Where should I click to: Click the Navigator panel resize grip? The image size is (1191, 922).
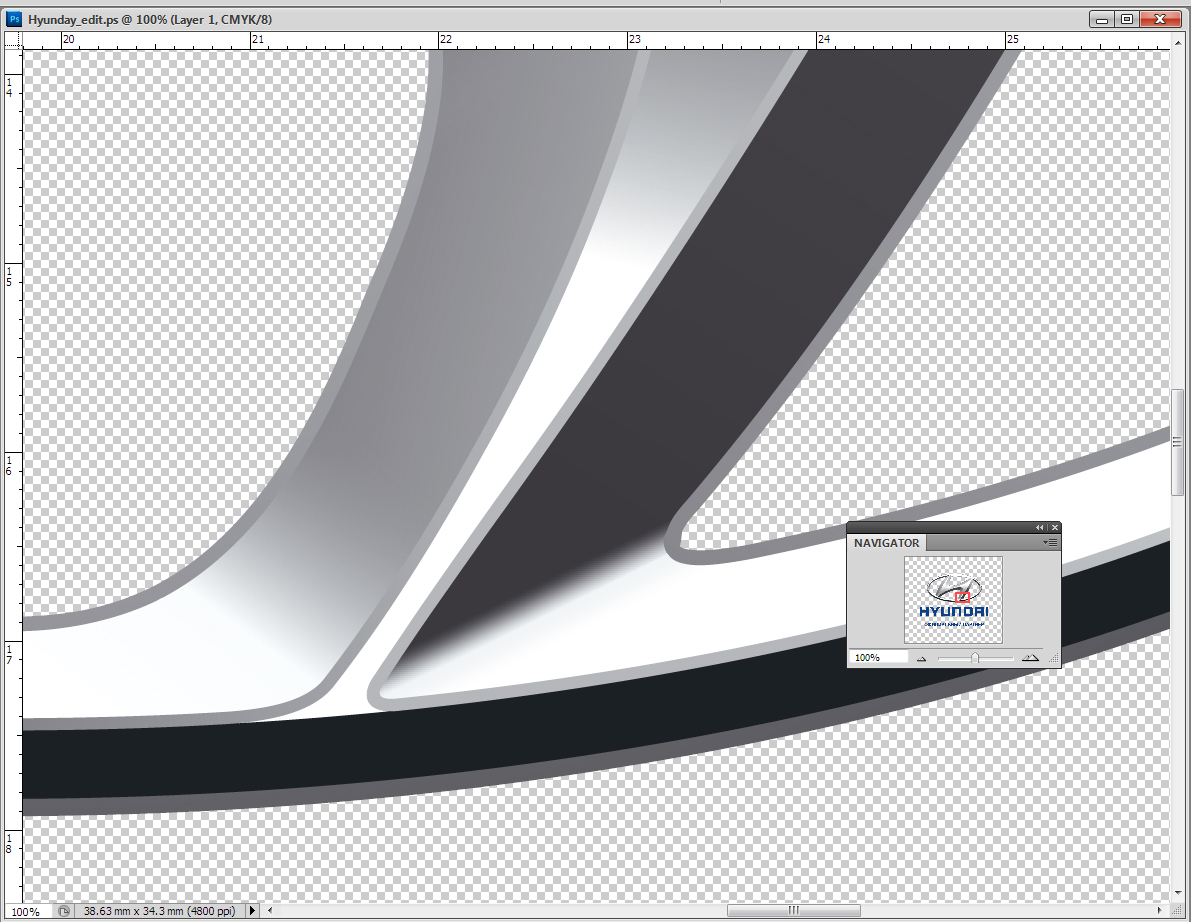(x=1054, y=660)
